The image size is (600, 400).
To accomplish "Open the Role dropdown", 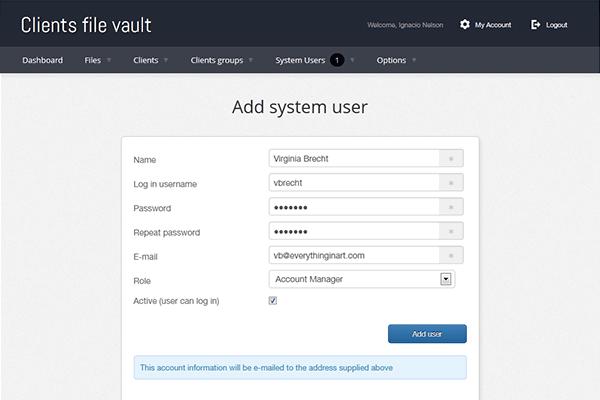I will pos(446,279).
